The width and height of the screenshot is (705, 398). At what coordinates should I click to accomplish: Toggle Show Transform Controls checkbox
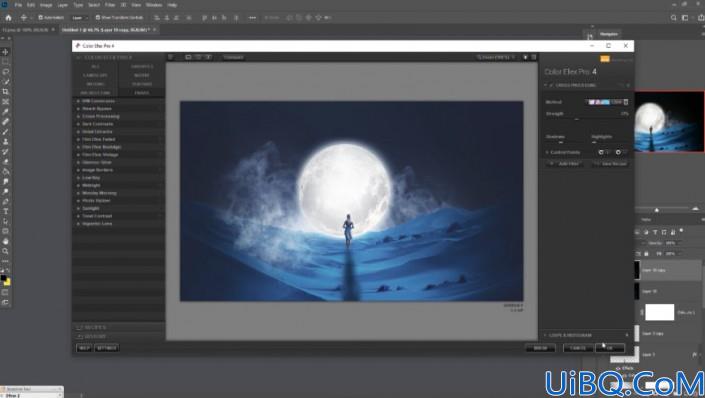[98, 18]
